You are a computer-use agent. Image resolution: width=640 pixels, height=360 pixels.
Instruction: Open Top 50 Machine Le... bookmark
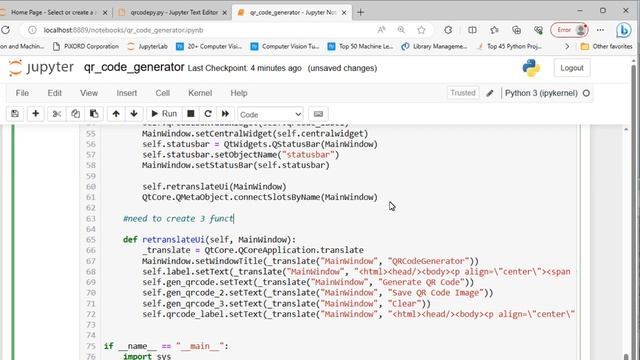361,47
